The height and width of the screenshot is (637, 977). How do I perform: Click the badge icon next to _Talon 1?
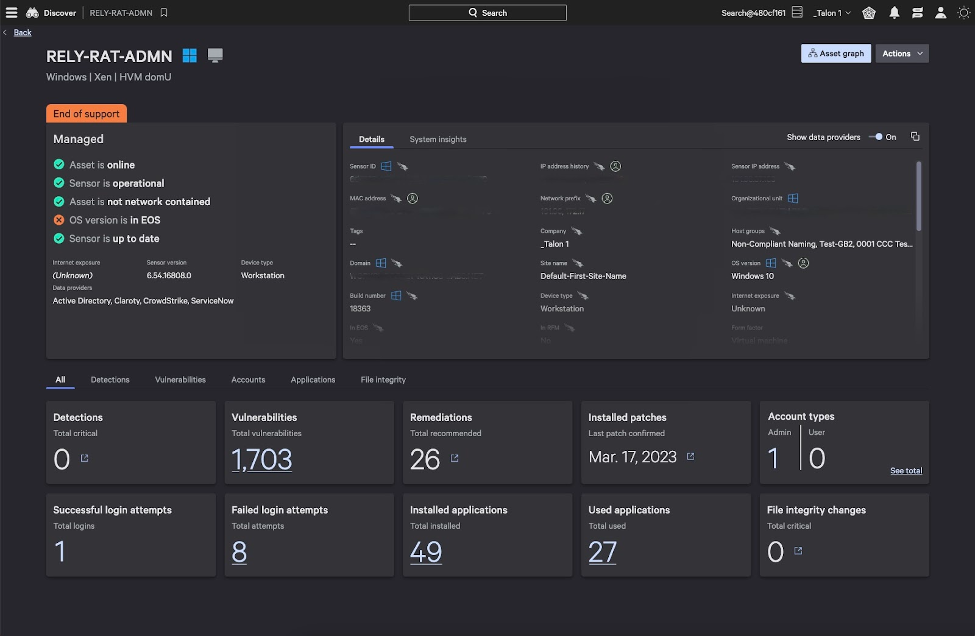[x=869, y=12]
